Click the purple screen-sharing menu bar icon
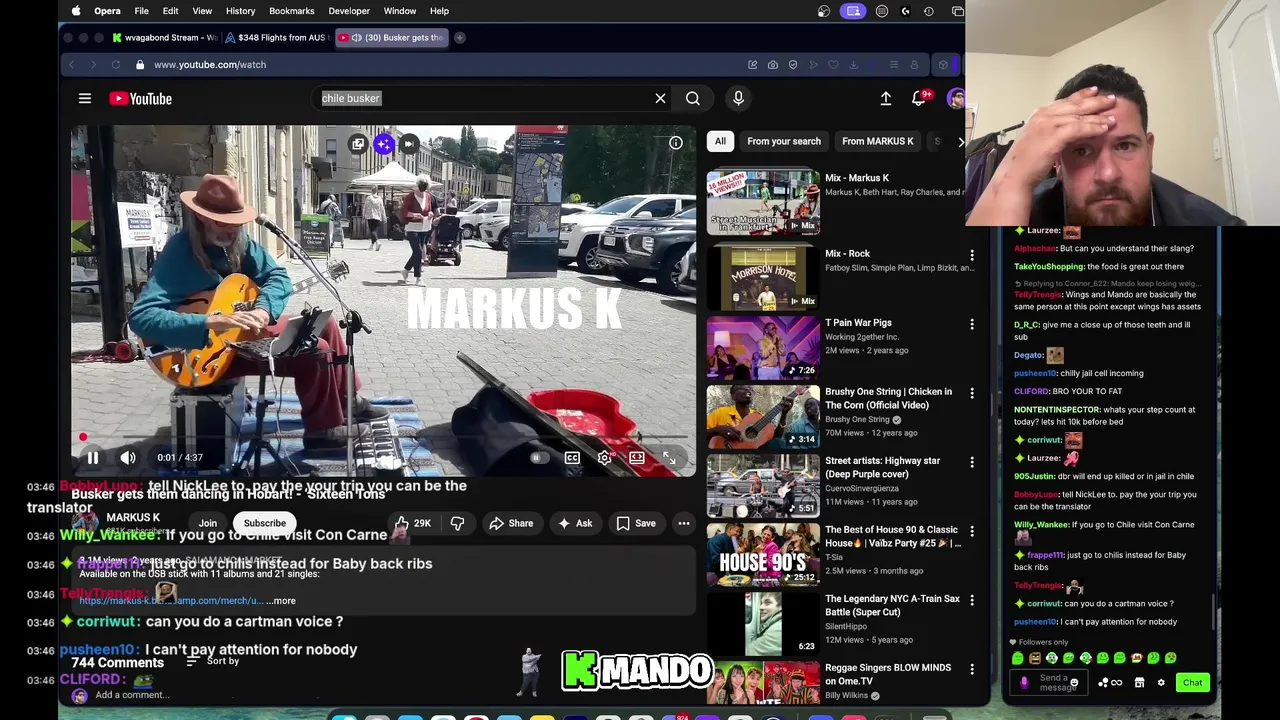1280x720 pixels. click(853, 11)
